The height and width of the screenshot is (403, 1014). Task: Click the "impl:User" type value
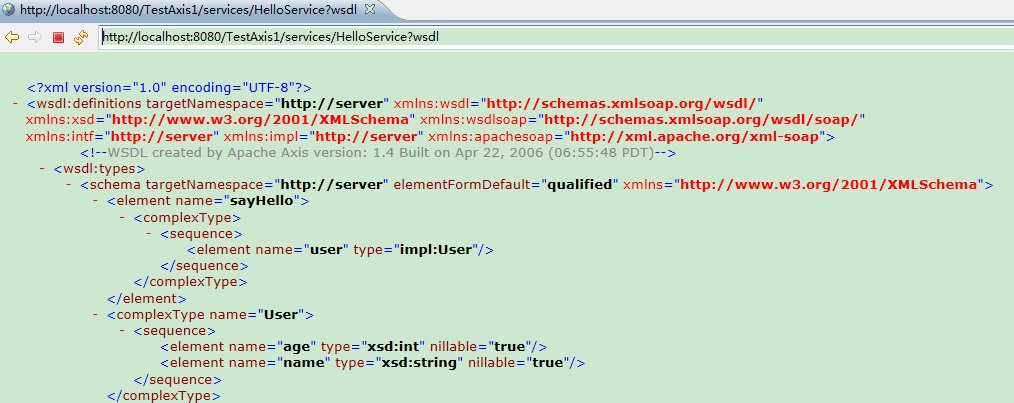coord(436,250)
